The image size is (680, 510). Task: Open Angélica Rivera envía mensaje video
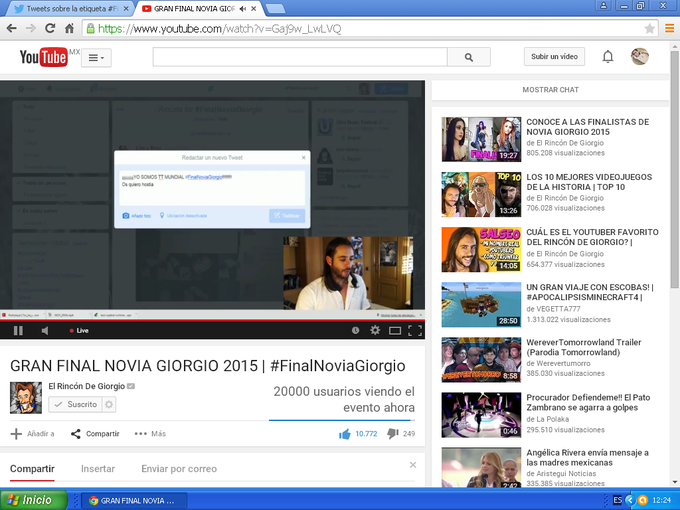[588, 457]
